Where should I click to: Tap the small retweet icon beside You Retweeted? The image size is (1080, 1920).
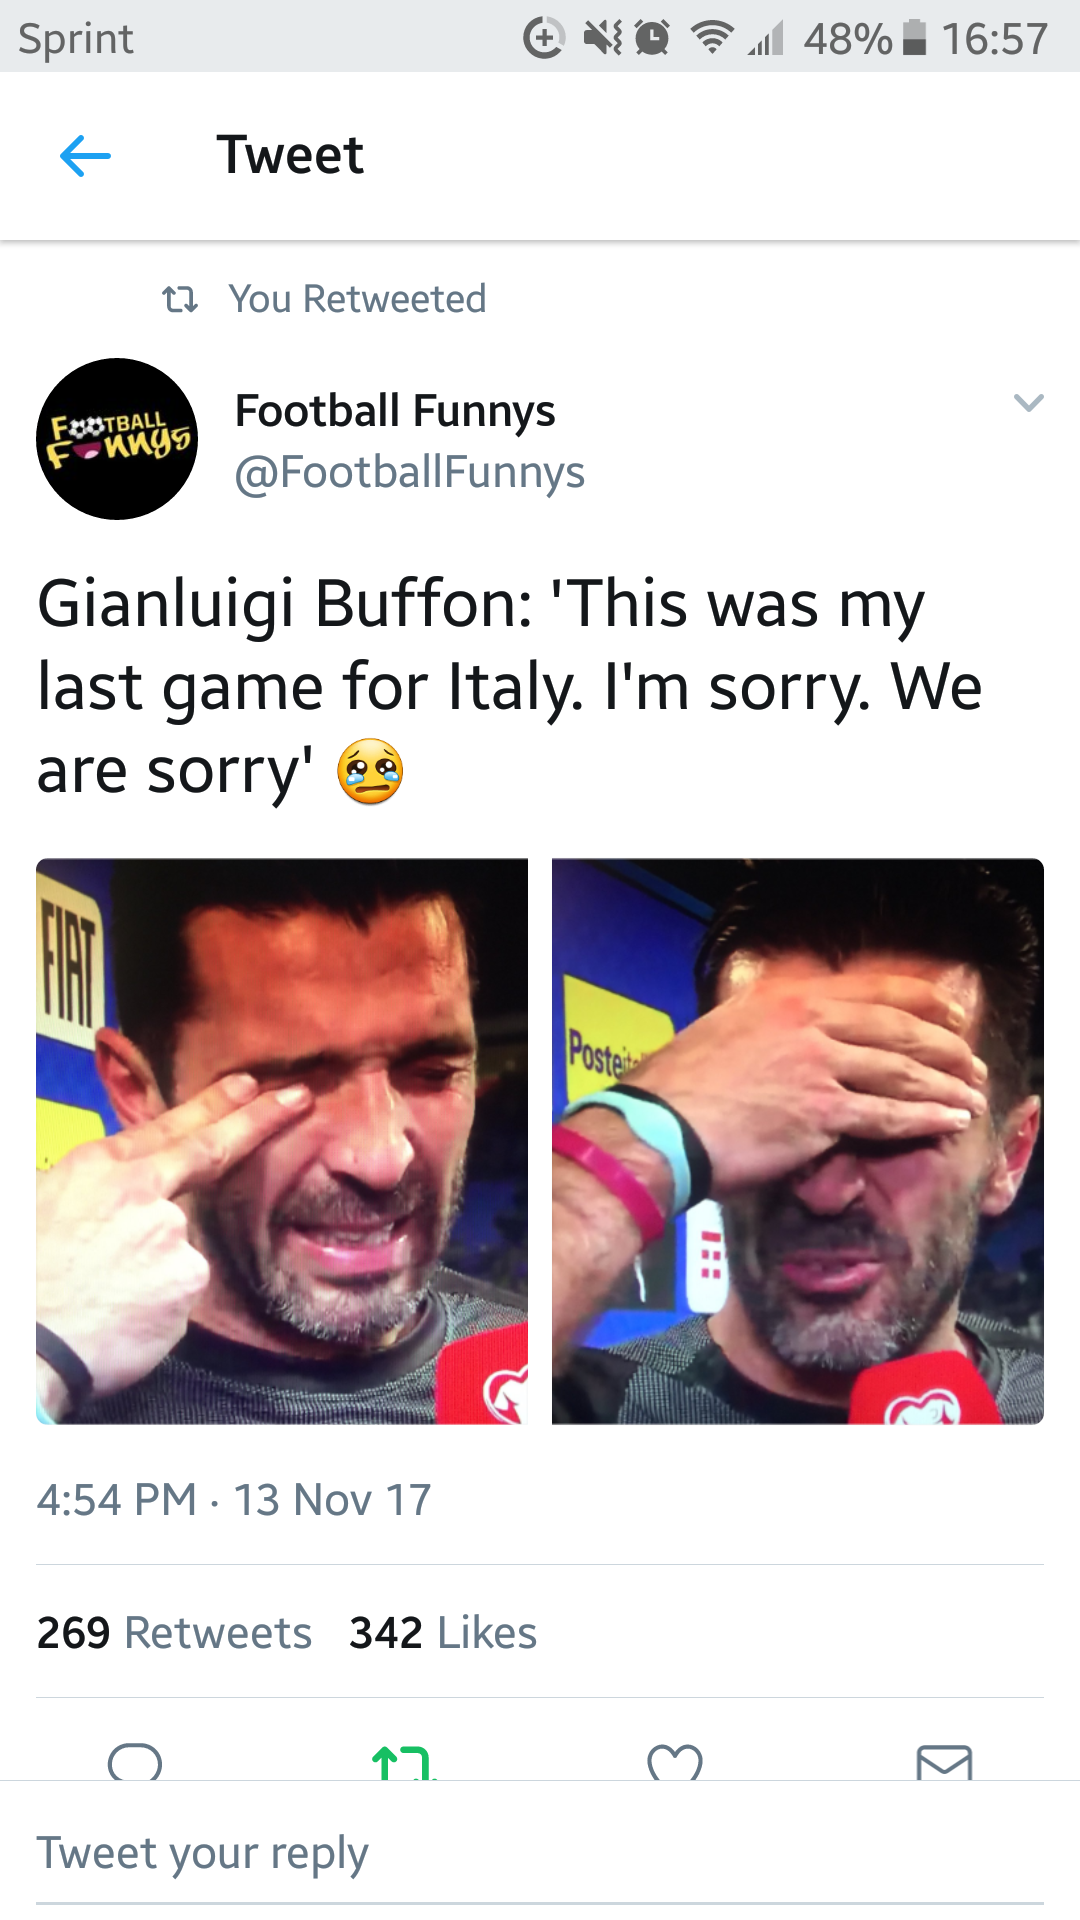(180, 299)
